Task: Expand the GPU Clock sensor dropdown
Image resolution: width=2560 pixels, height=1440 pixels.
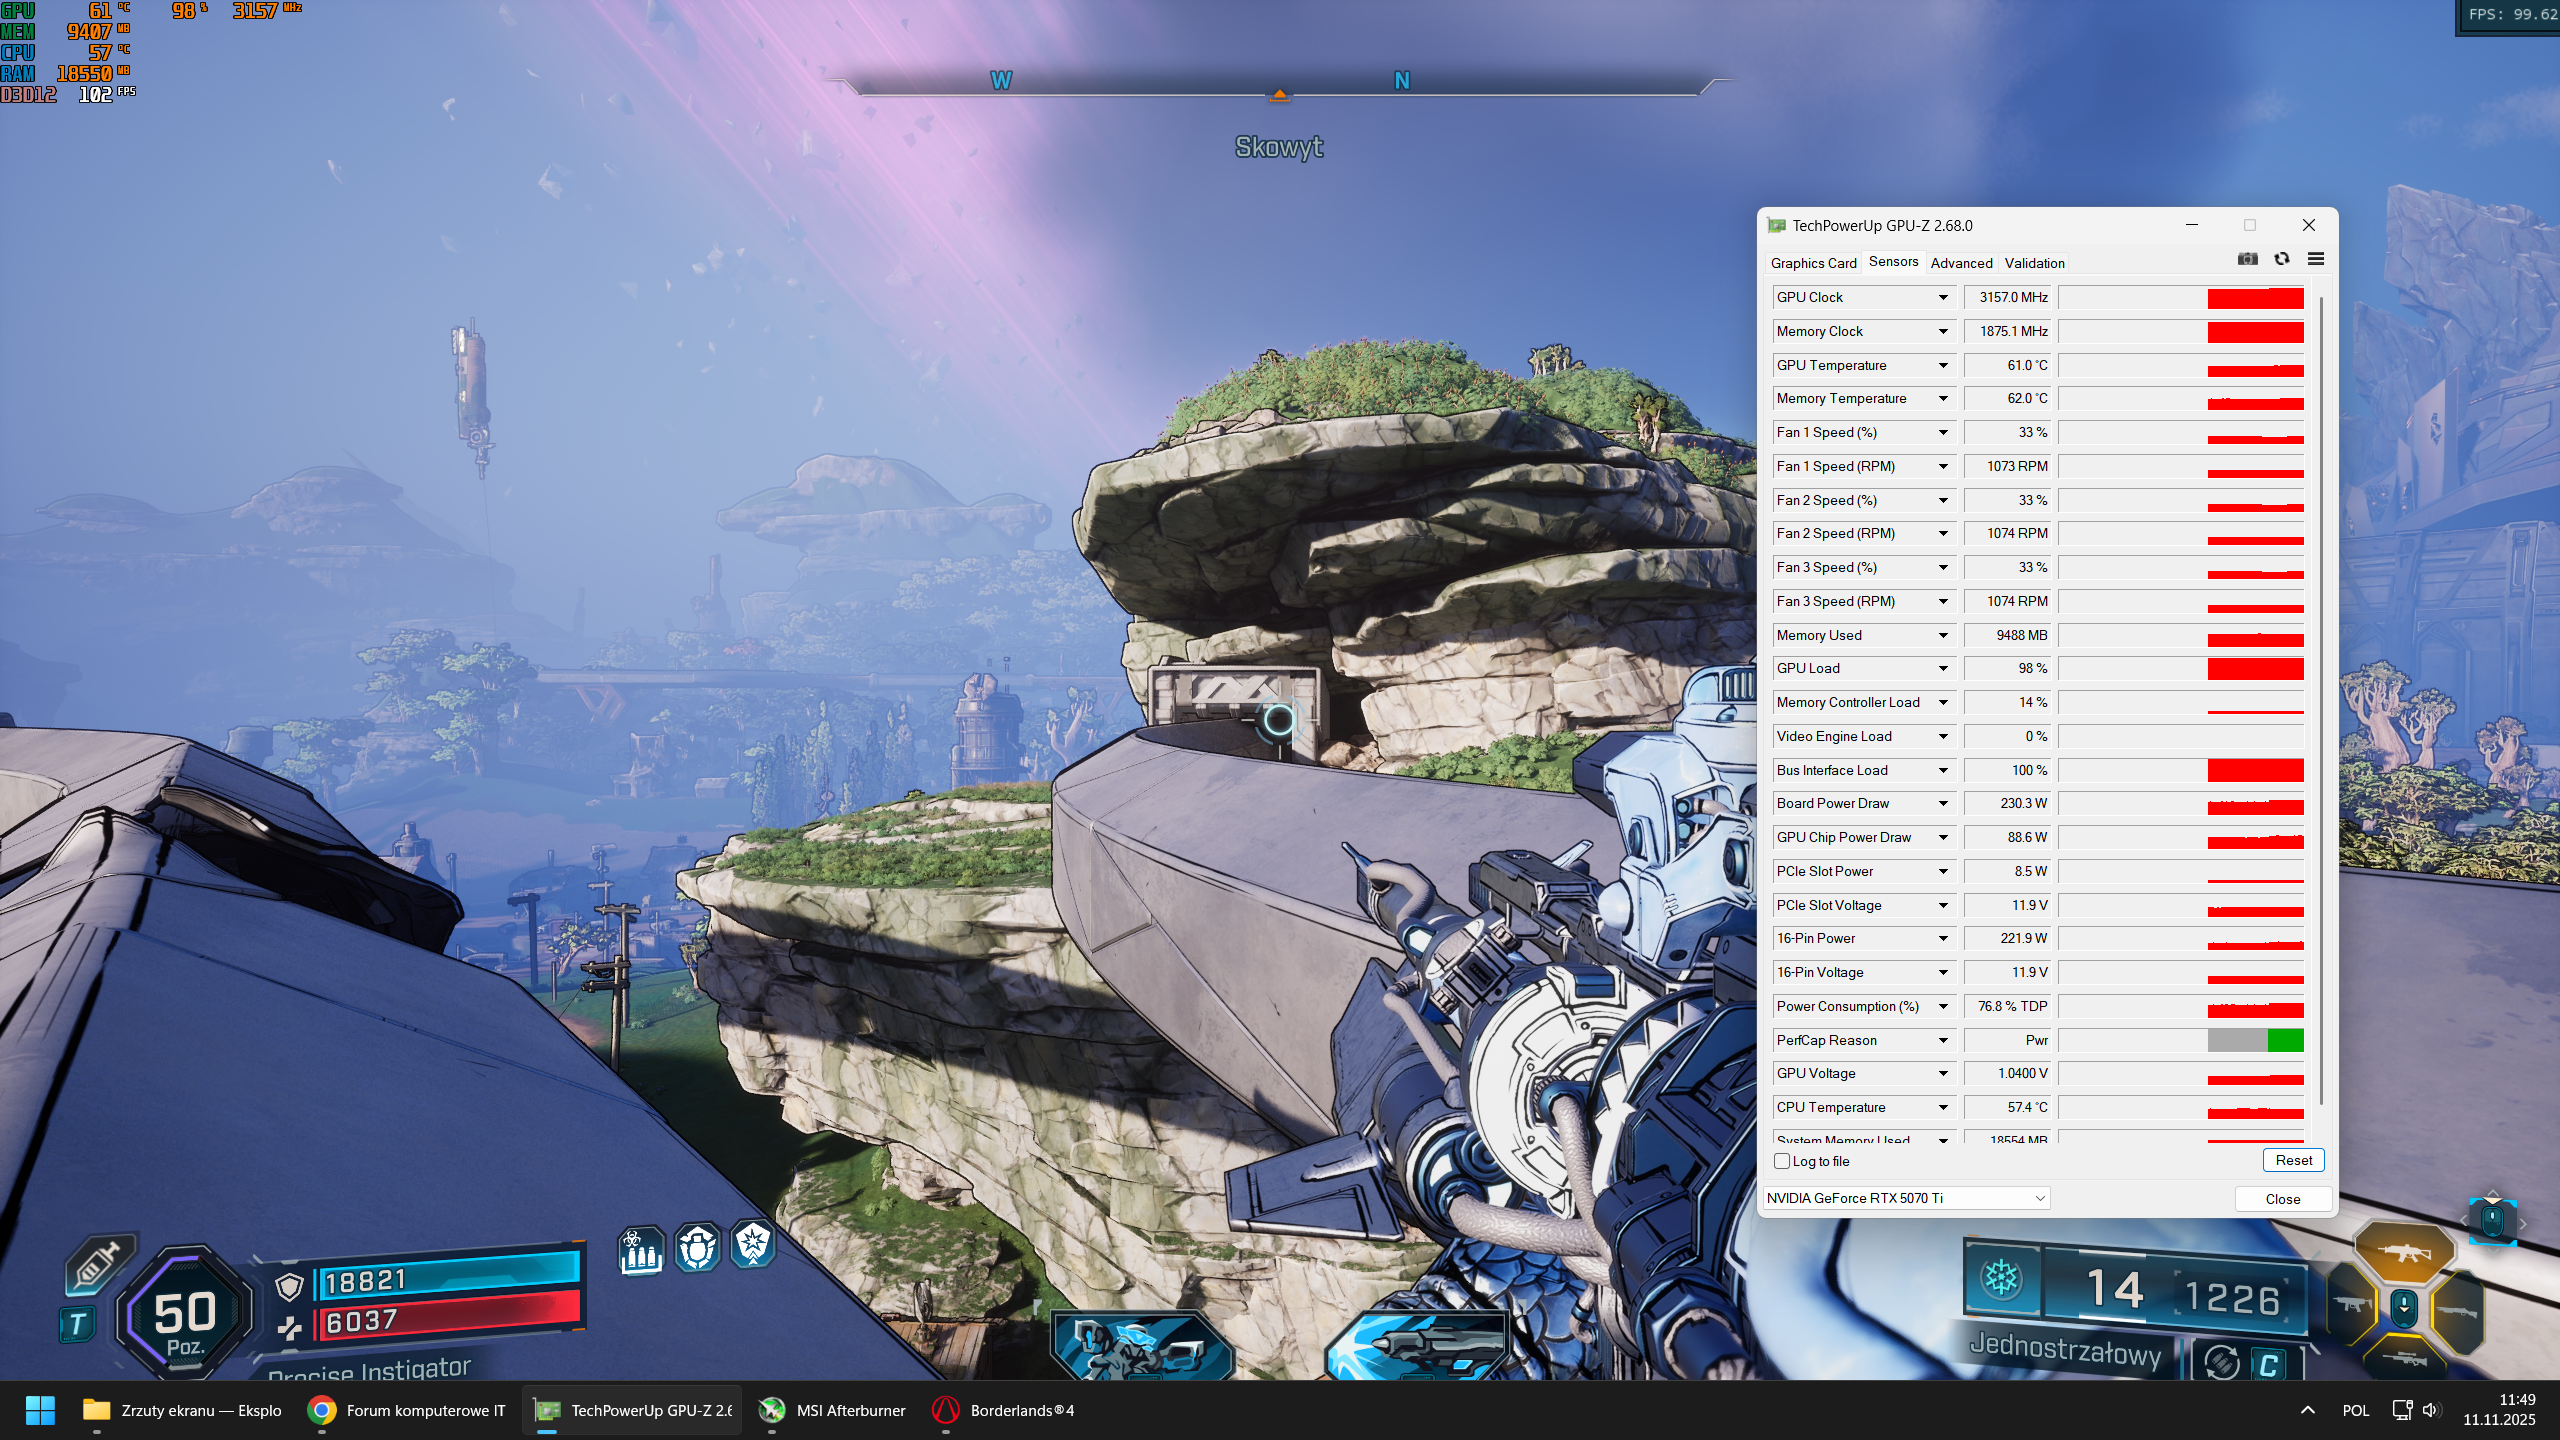Action: coord(1943,297)
